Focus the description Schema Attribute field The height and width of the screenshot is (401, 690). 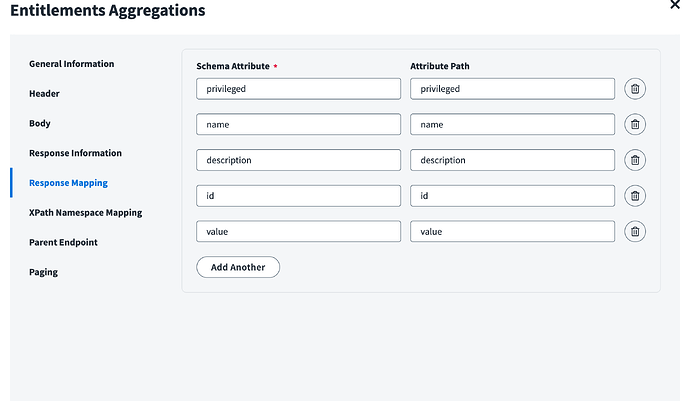(298, 160)
